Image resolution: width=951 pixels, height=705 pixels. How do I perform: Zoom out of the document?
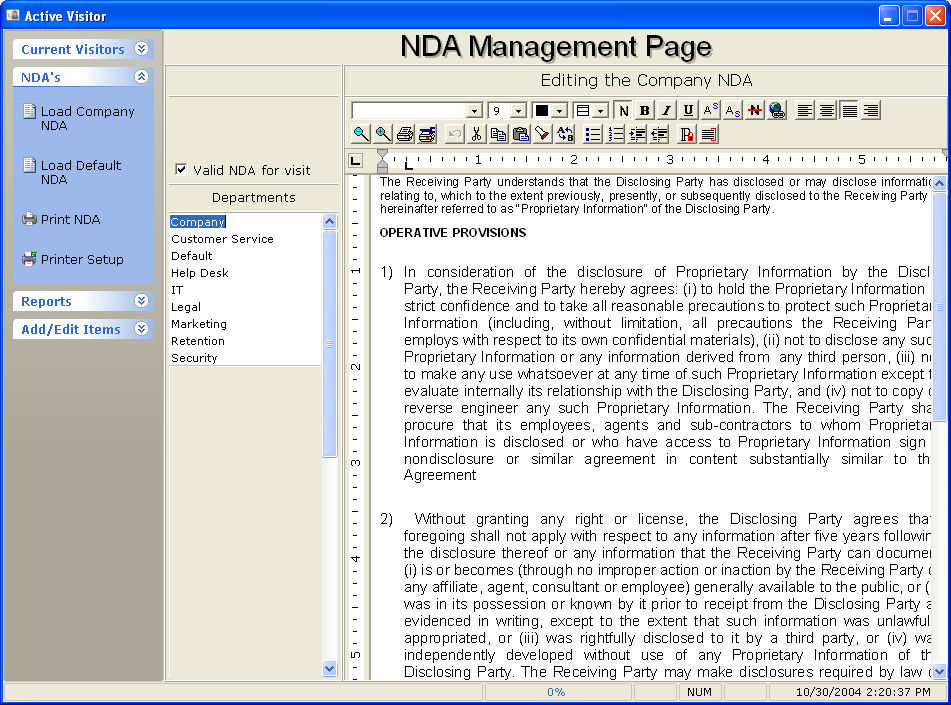point(361,134)
